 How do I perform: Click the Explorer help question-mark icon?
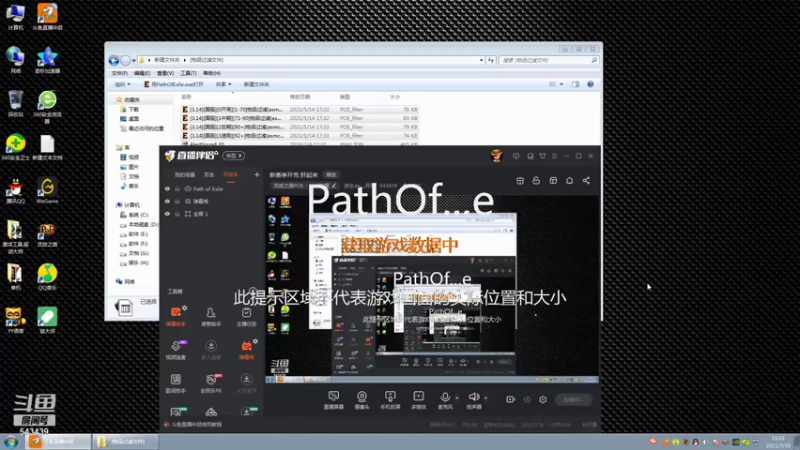pyautogui.click(x=590, y=84)
